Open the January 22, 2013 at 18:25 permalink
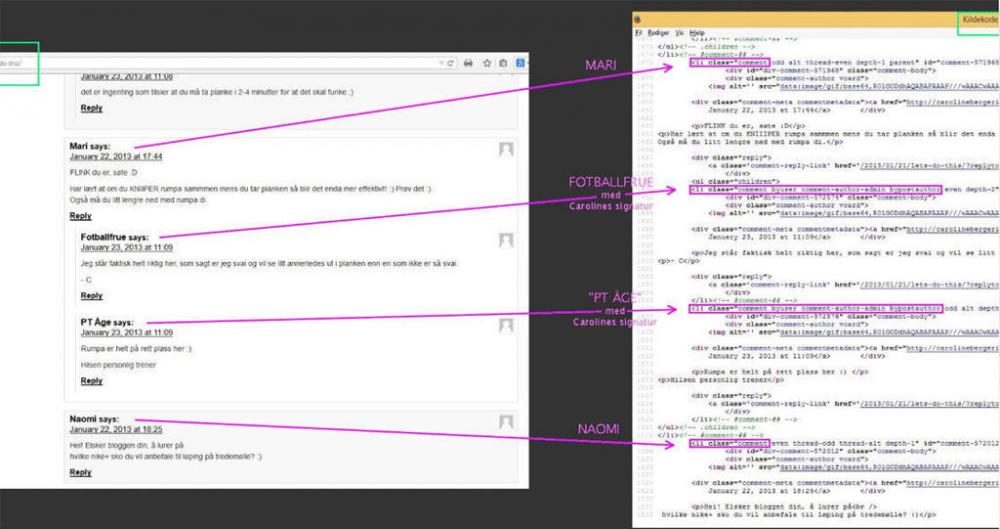This screenshot has width=1000, height=529. pos(116,429)
